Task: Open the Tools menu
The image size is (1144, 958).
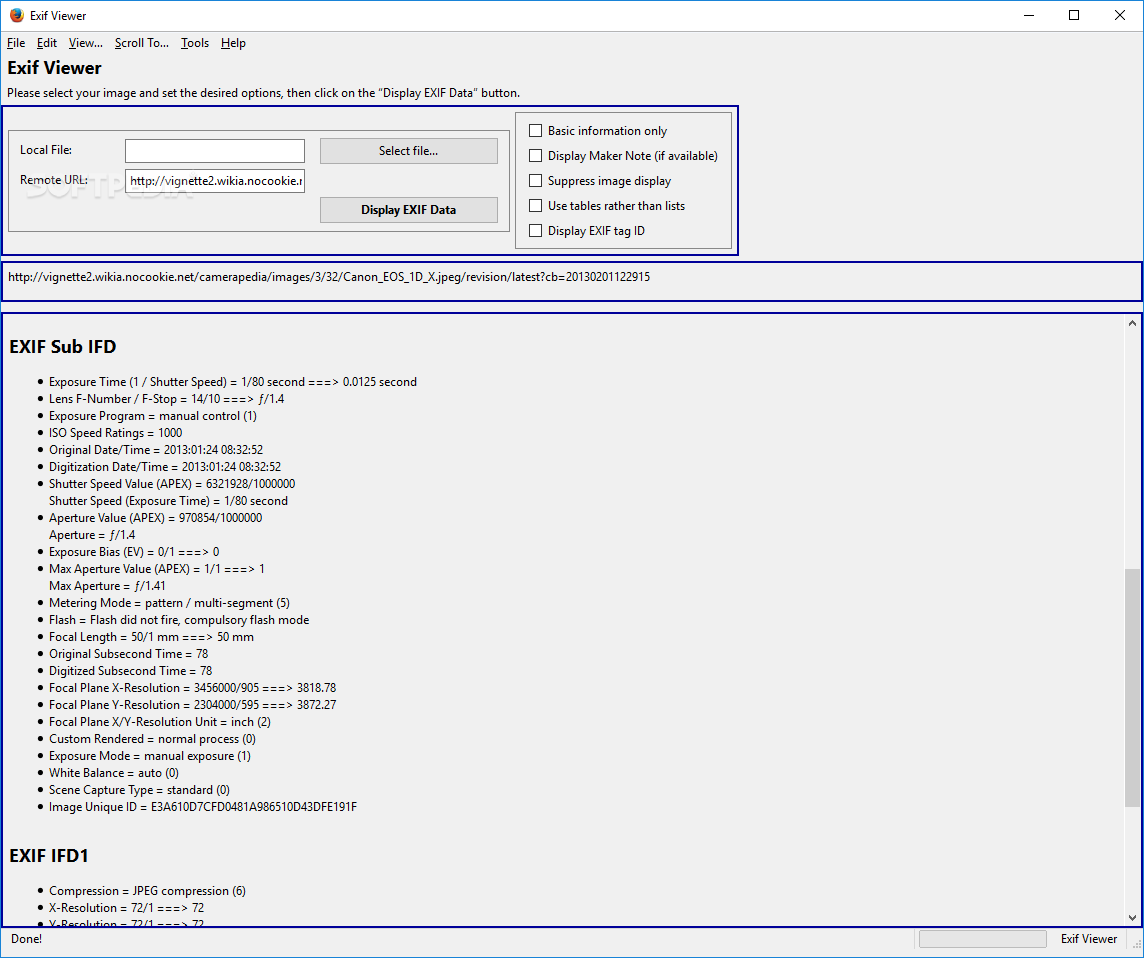Action: tap(195, 43)
